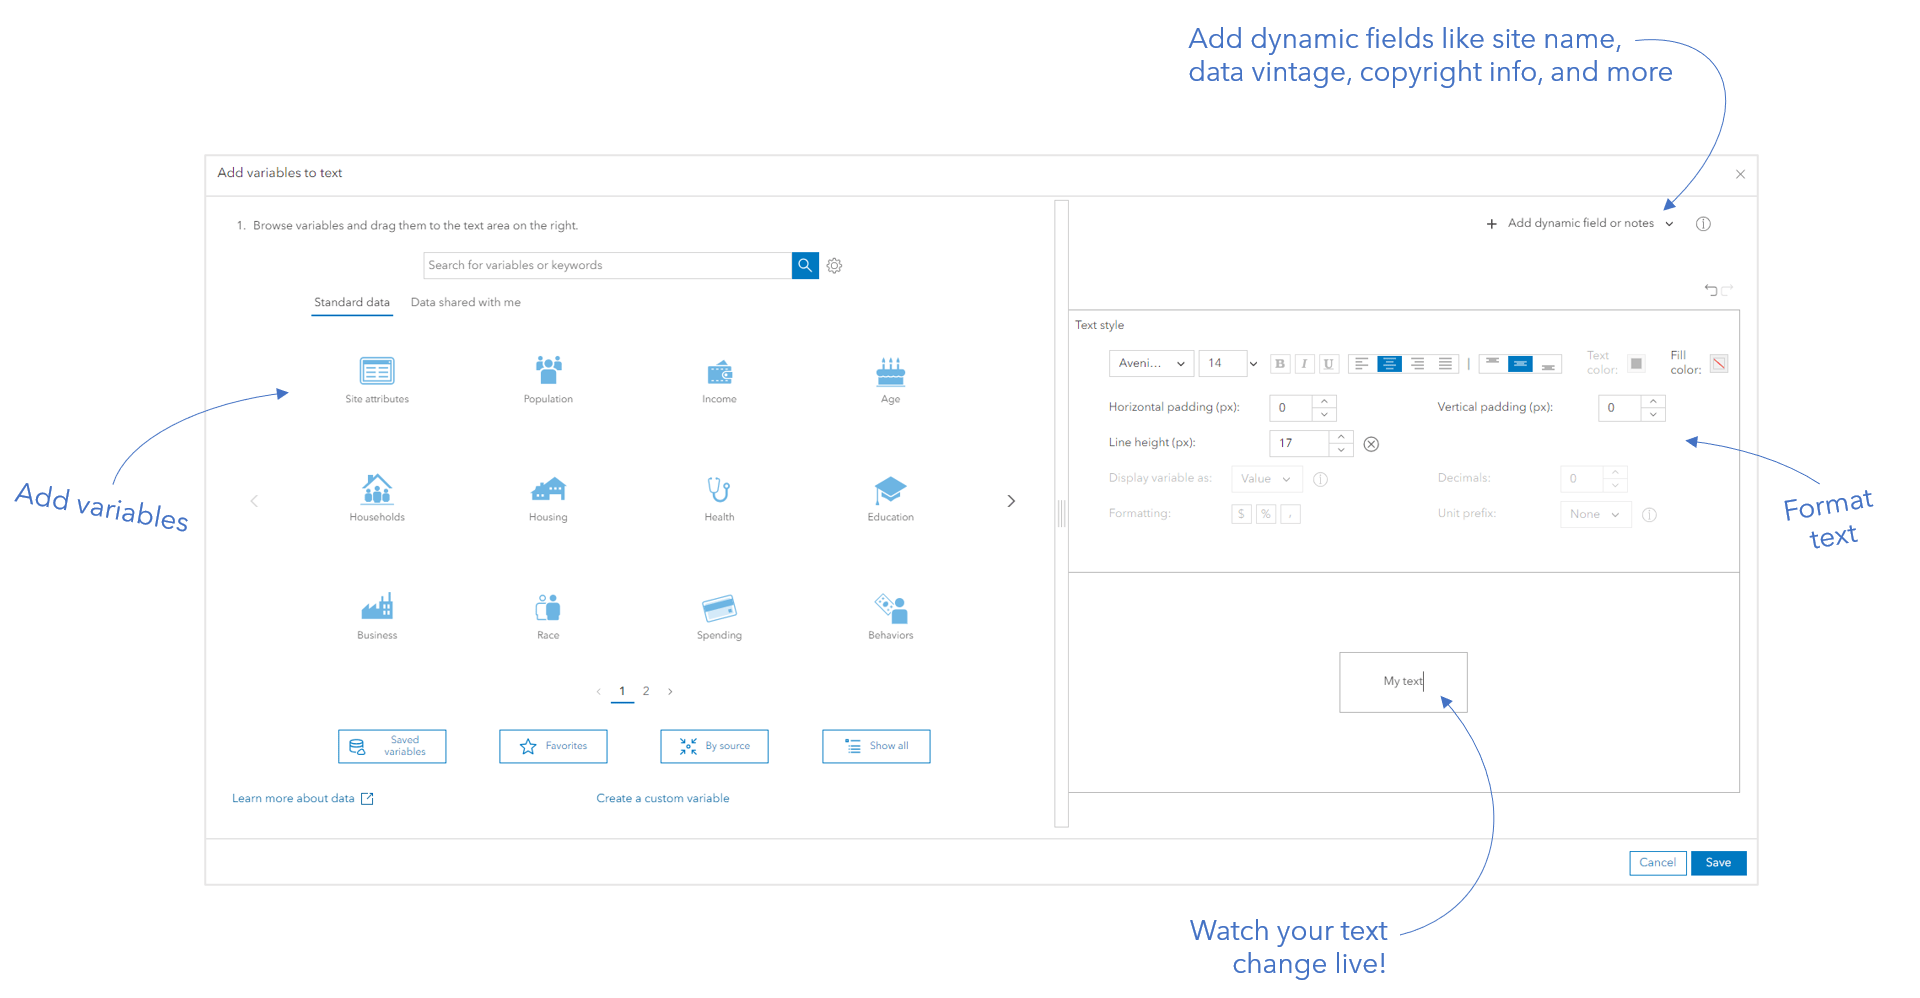Increase horizontal padding value
The width and height of the screenshot is (1920, 998).
click(1324, 401)
